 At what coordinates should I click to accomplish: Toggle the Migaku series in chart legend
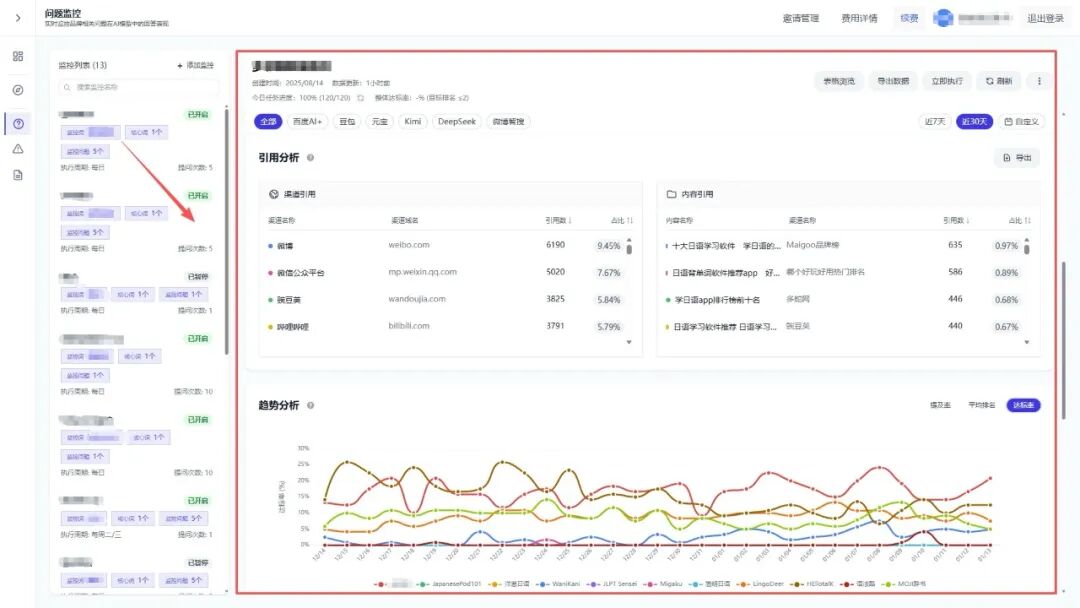pyautogui.click(x=663, y=584)
